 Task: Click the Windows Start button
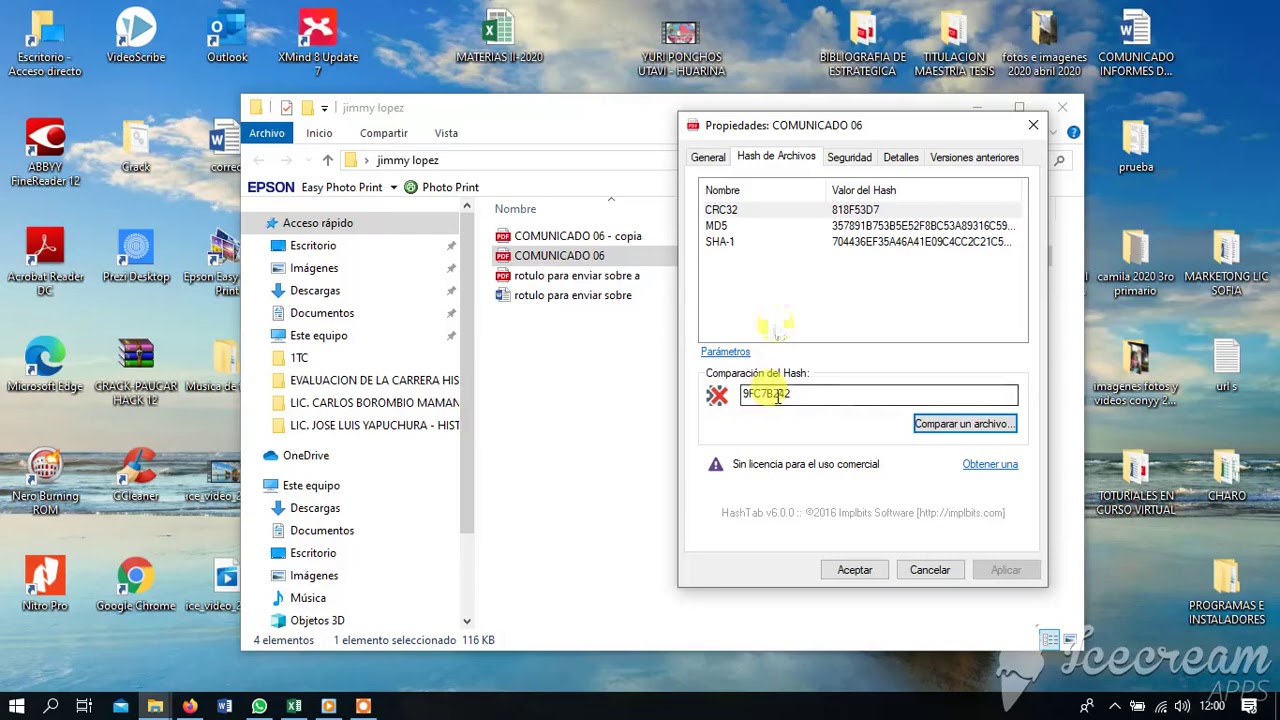coord(16,706)
